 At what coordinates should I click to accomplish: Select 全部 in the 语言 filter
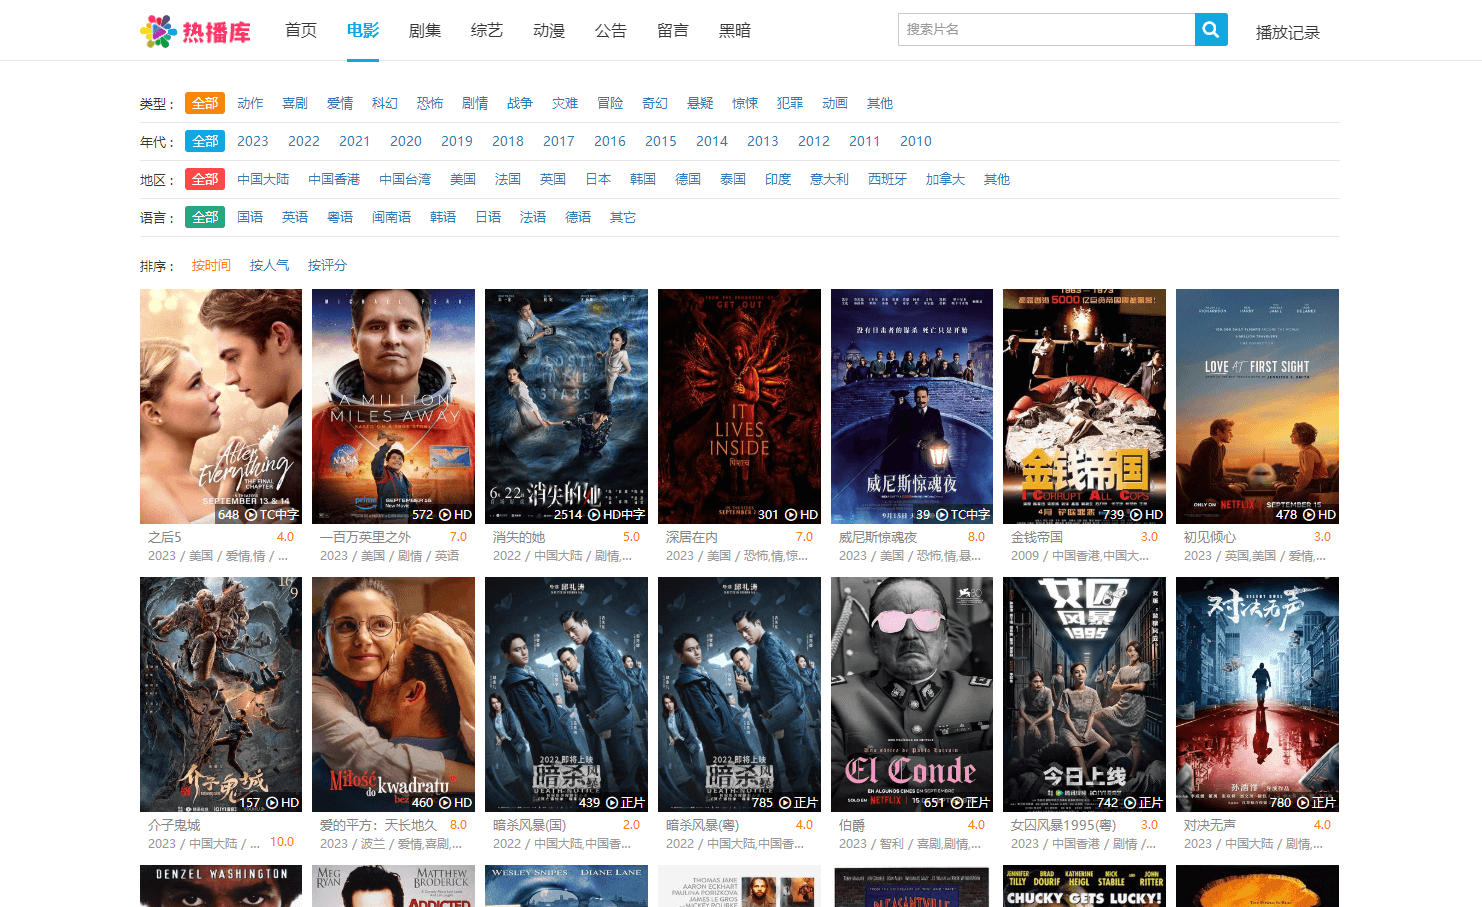[x=205, y=217]
